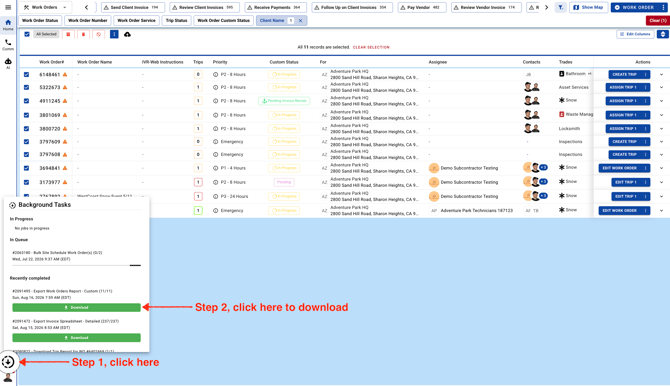
Task: Open the Review Vendor Invoice tab
Action: (x=486, y=7)
